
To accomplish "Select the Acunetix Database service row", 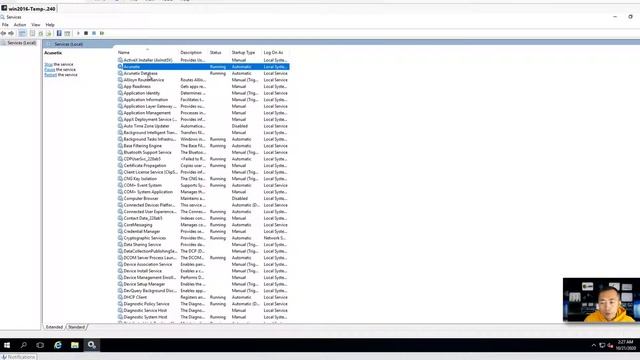I will click(203, 73).
